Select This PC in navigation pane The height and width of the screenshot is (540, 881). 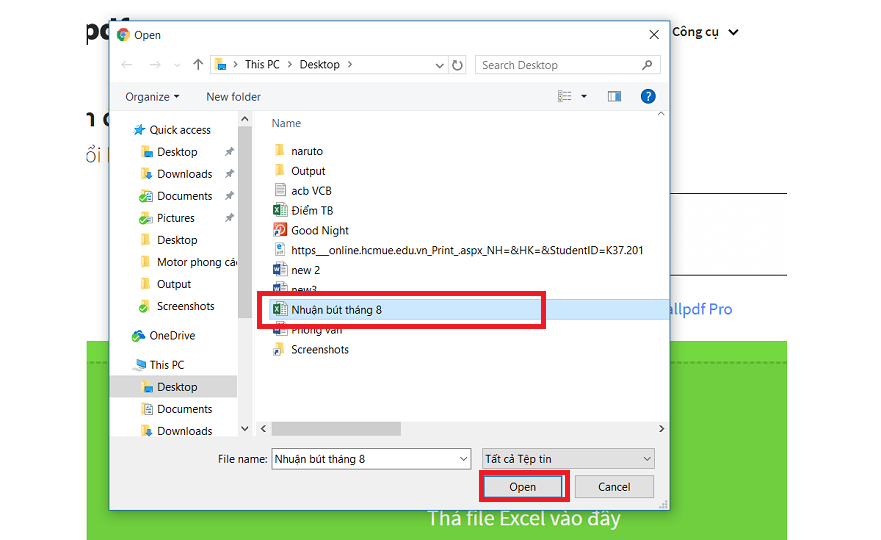point(159,365)
